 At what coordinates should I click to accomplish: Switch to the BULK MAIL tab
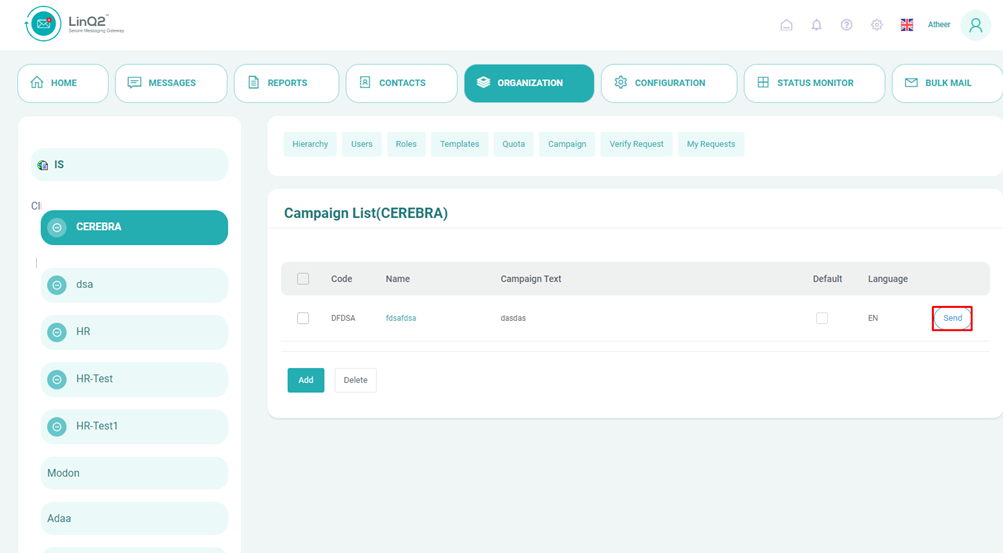947,83
